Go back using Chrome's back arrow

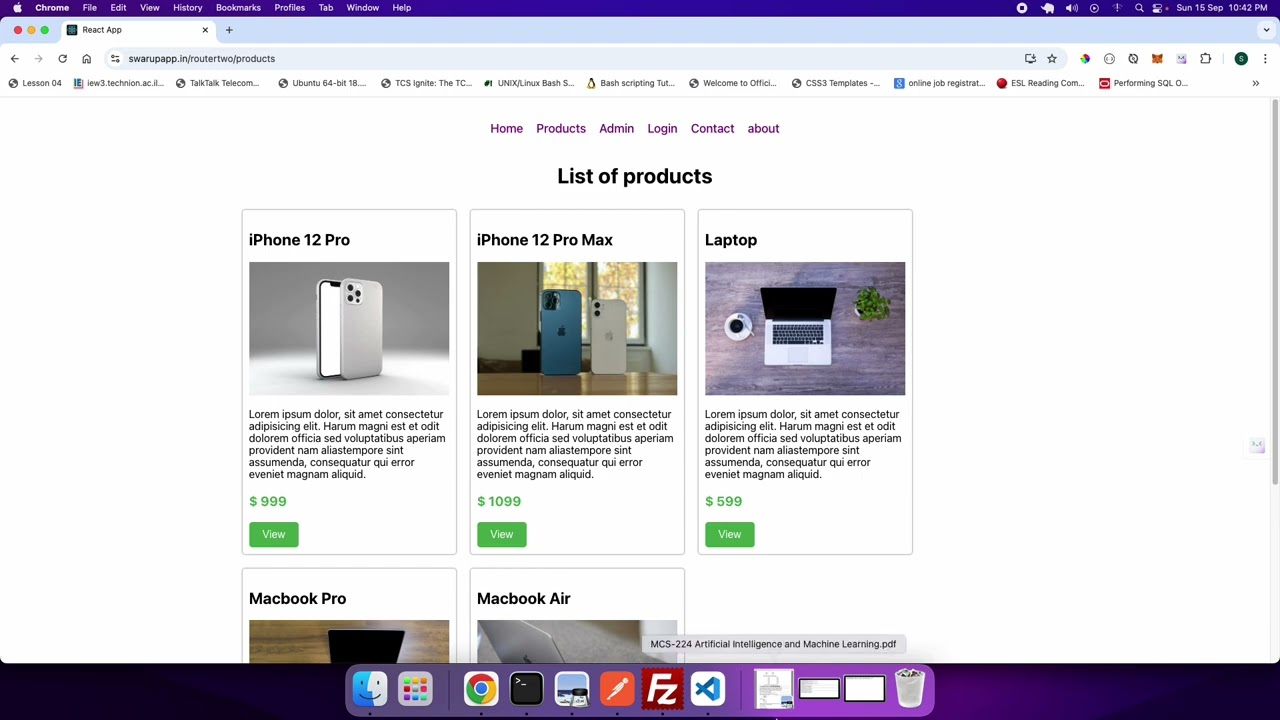click(x=15, y=59)
